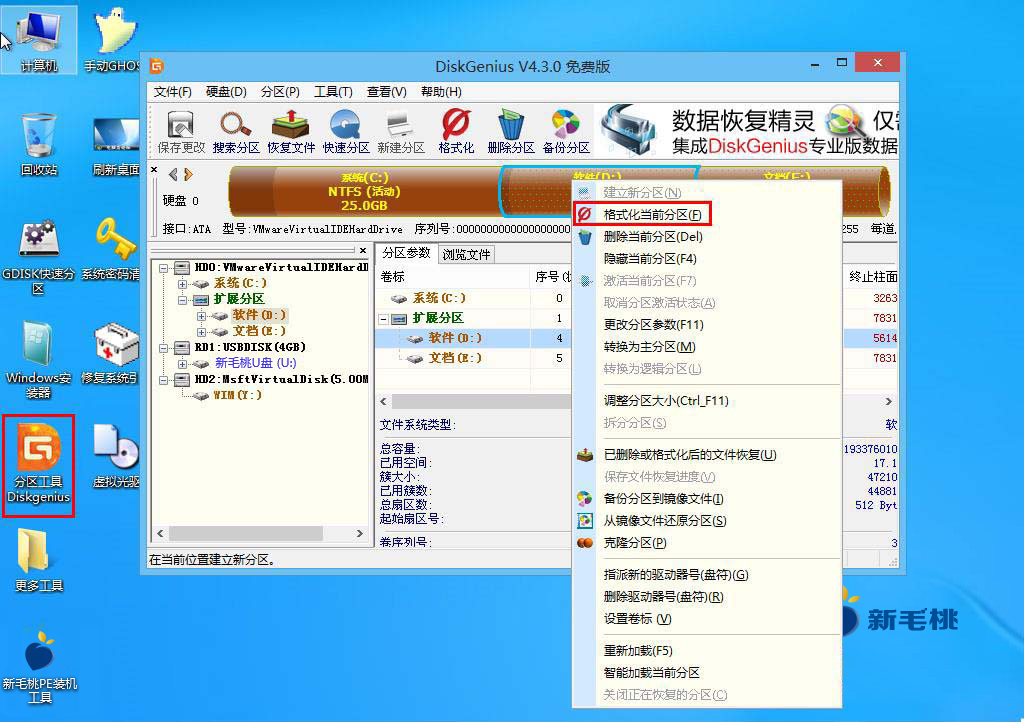The width and height of the screenshot is (1024, 722).
Task: Select WIM (Y:) in the disk tree
Action: click(x=237, y=396)
